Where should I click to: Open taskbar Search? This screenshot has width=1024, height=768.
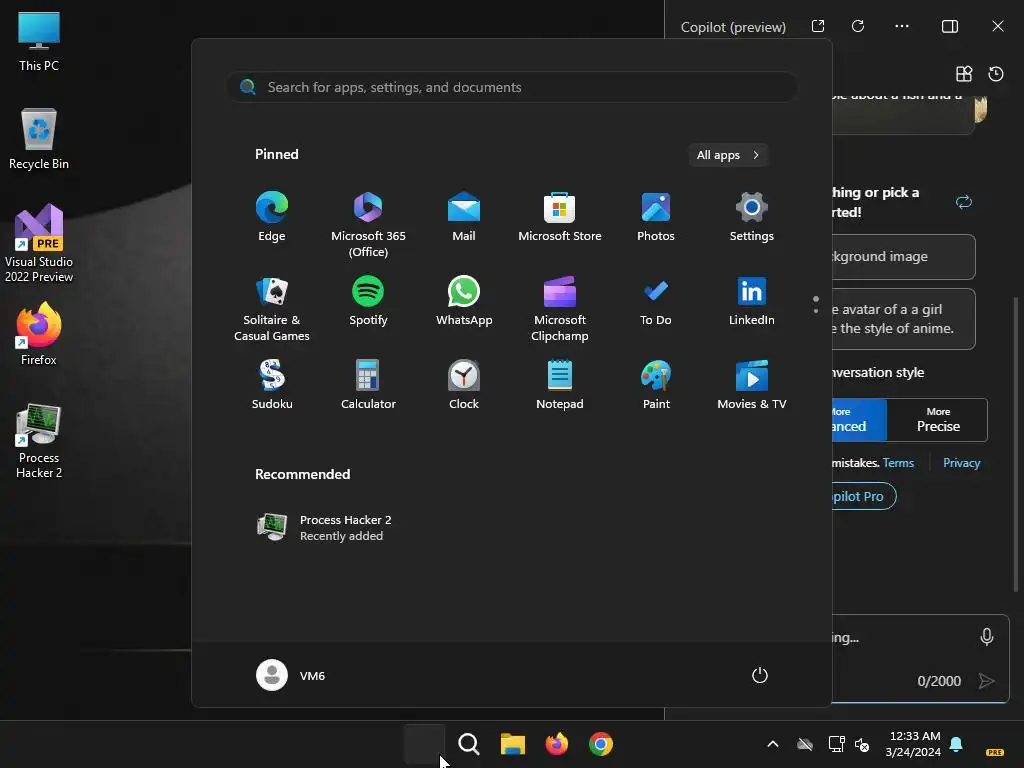468,744
